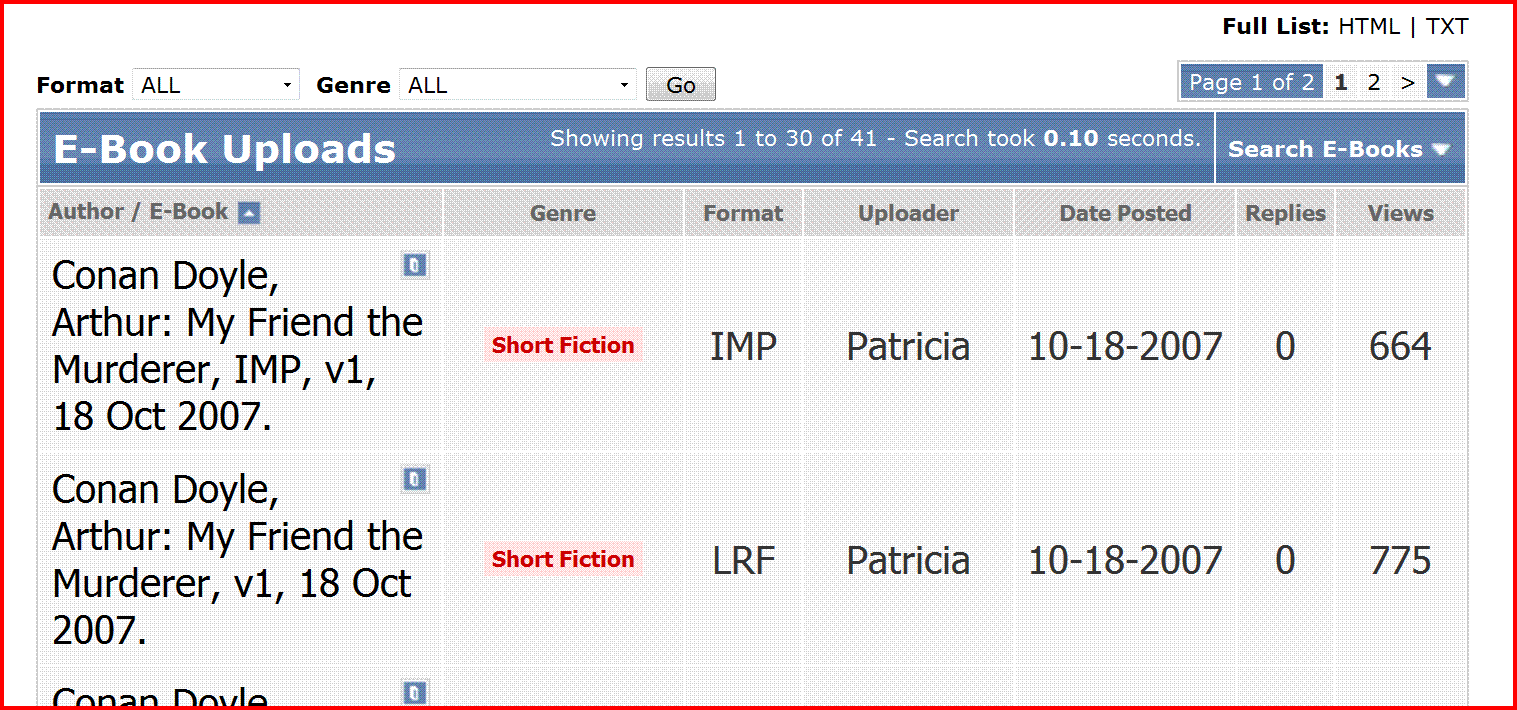Sort by Views column header
The height and width of the screenshot is (710, 1517).
click(1400, 213)
